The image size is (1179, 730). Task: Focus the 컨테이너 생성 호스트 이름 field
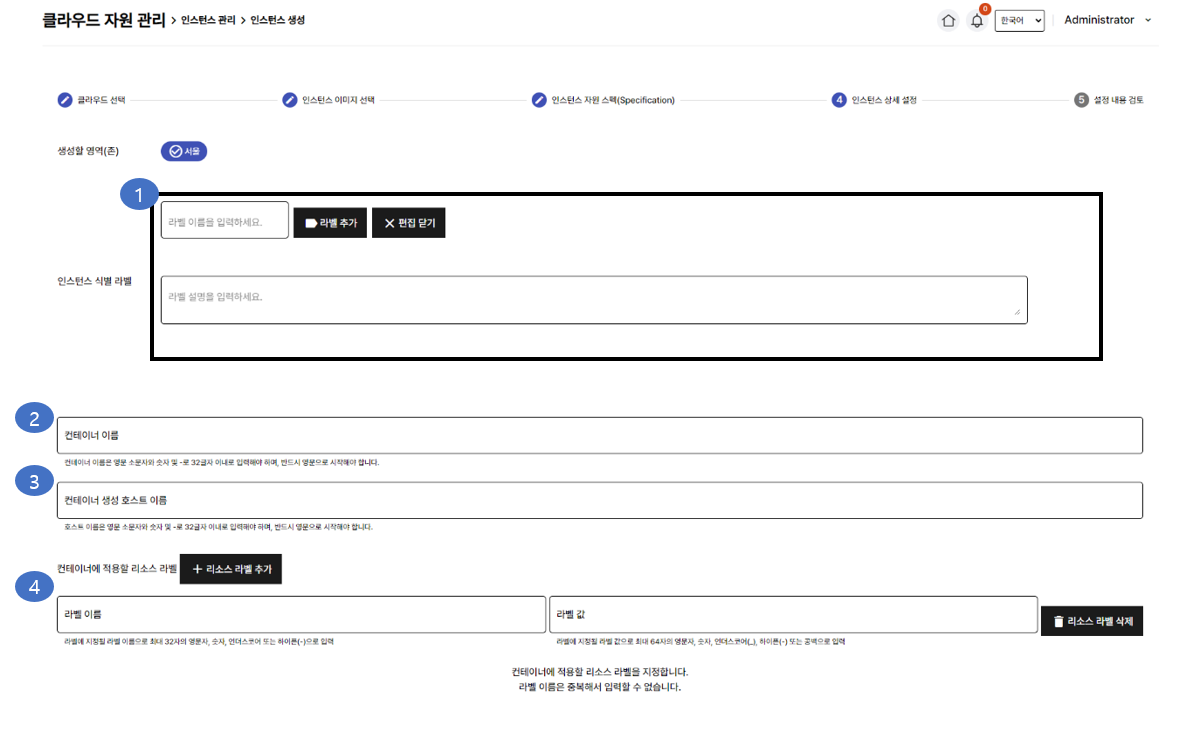[x=599, y=500]
